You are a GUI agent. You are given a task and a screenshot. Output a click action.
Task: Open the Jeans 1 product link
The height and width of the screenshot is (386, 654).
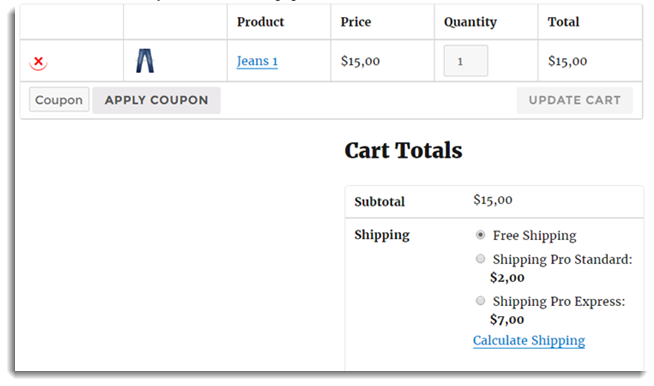257,61
